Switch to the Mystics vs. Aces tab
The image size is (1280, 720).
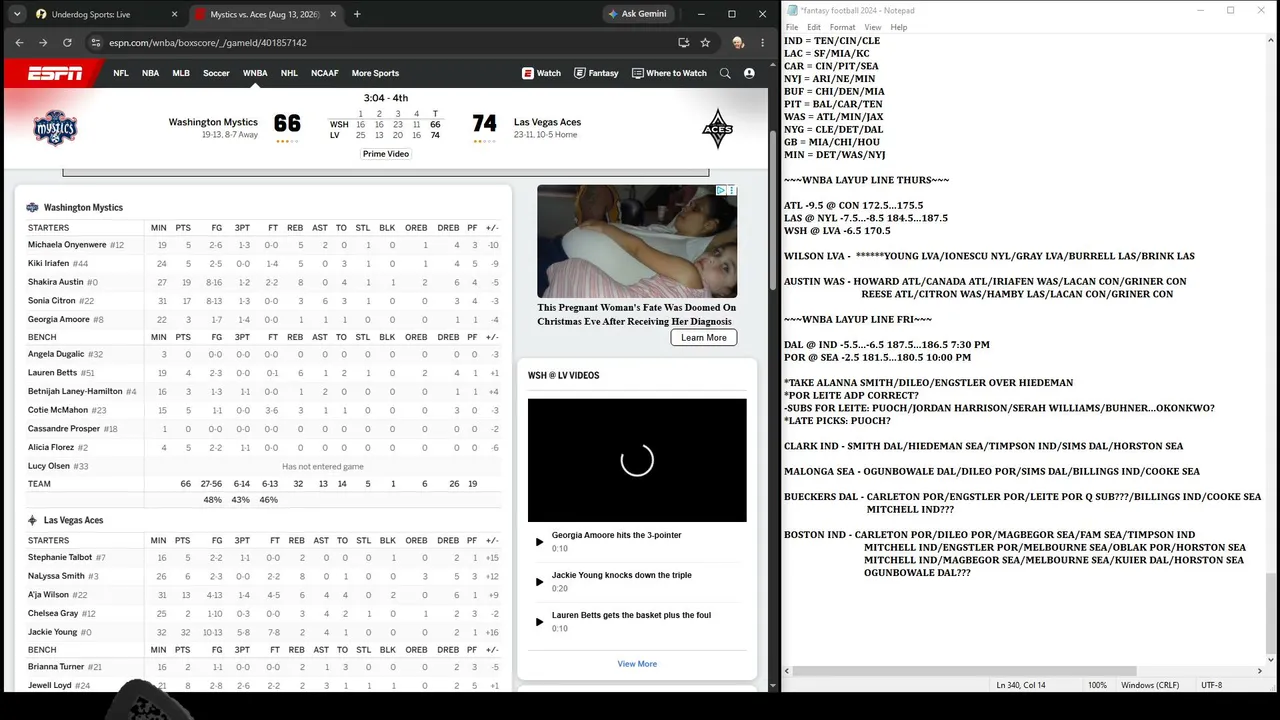pos(265,14)
